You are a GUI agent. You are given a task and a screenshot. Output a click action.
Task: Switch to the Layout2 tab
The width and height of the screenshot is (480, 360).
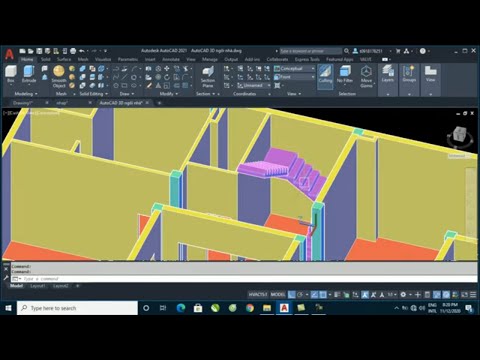coord(60,286)
